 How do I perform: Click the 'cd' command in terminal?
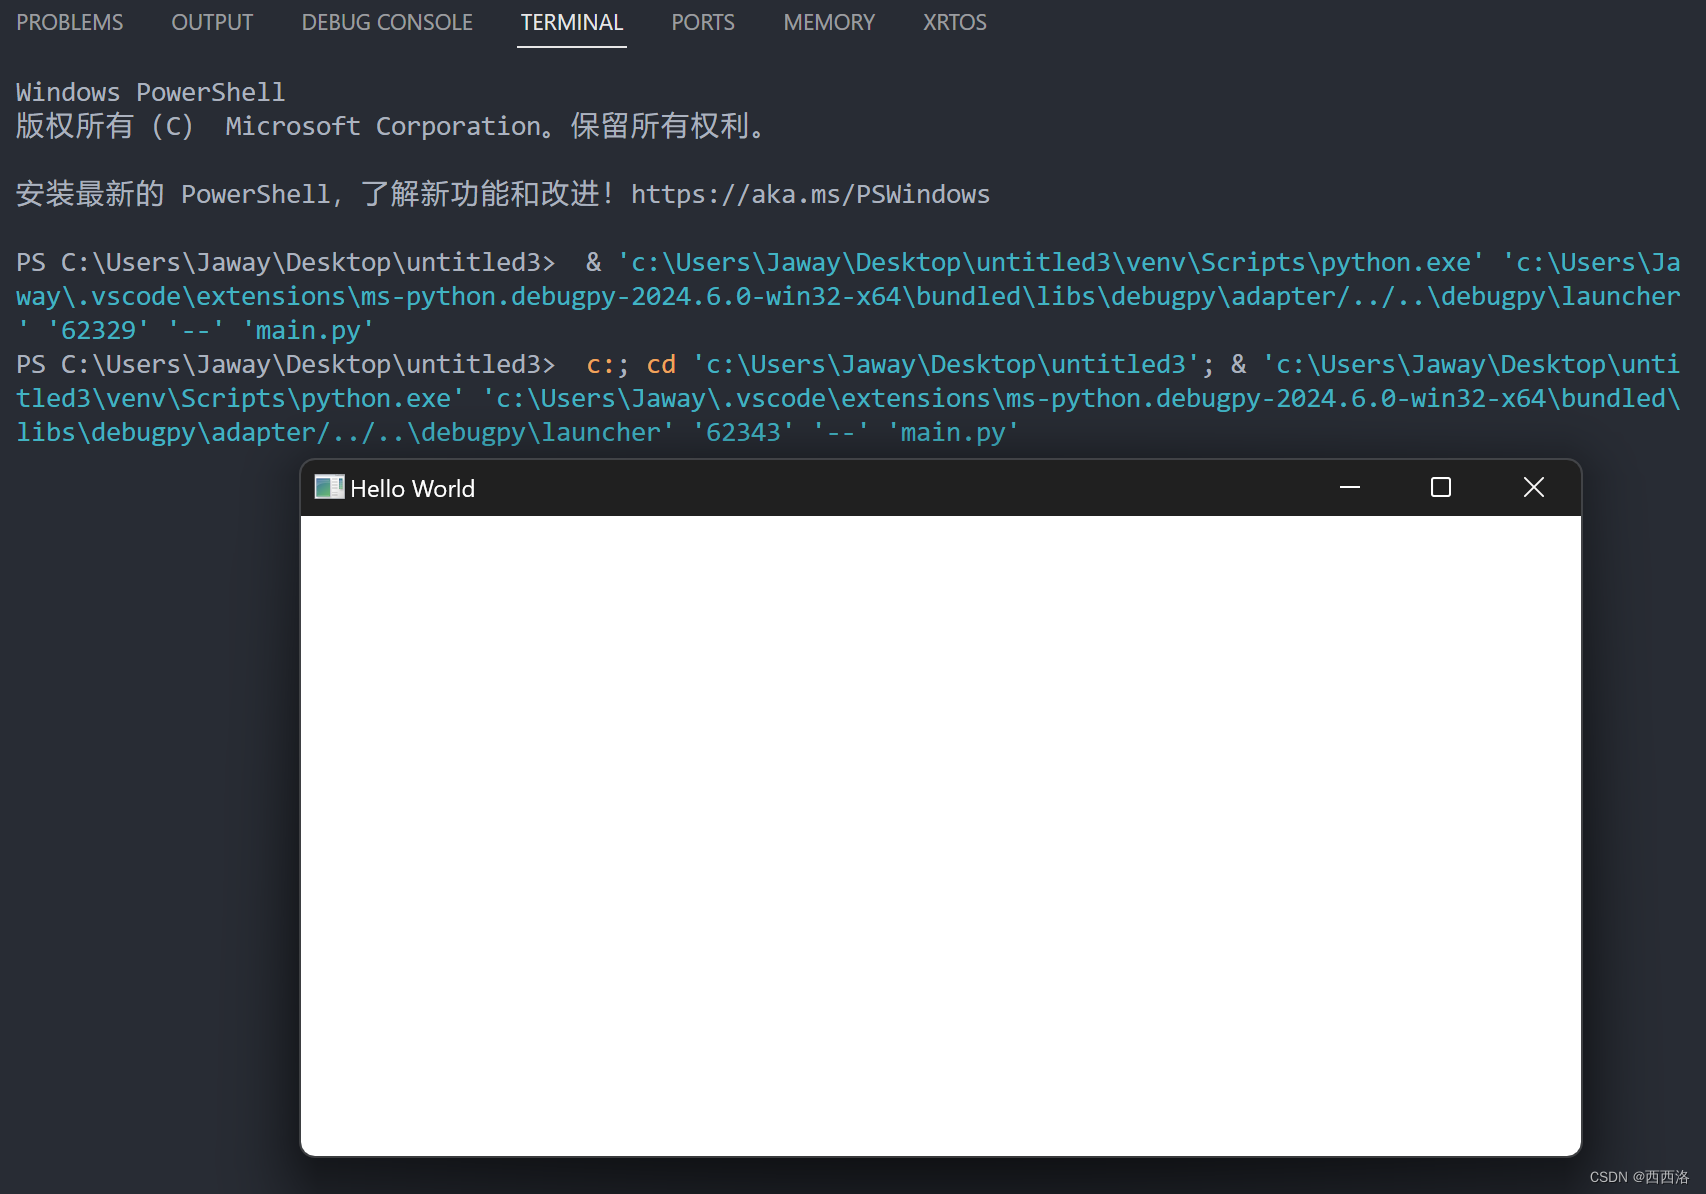(x=661, y=364)
